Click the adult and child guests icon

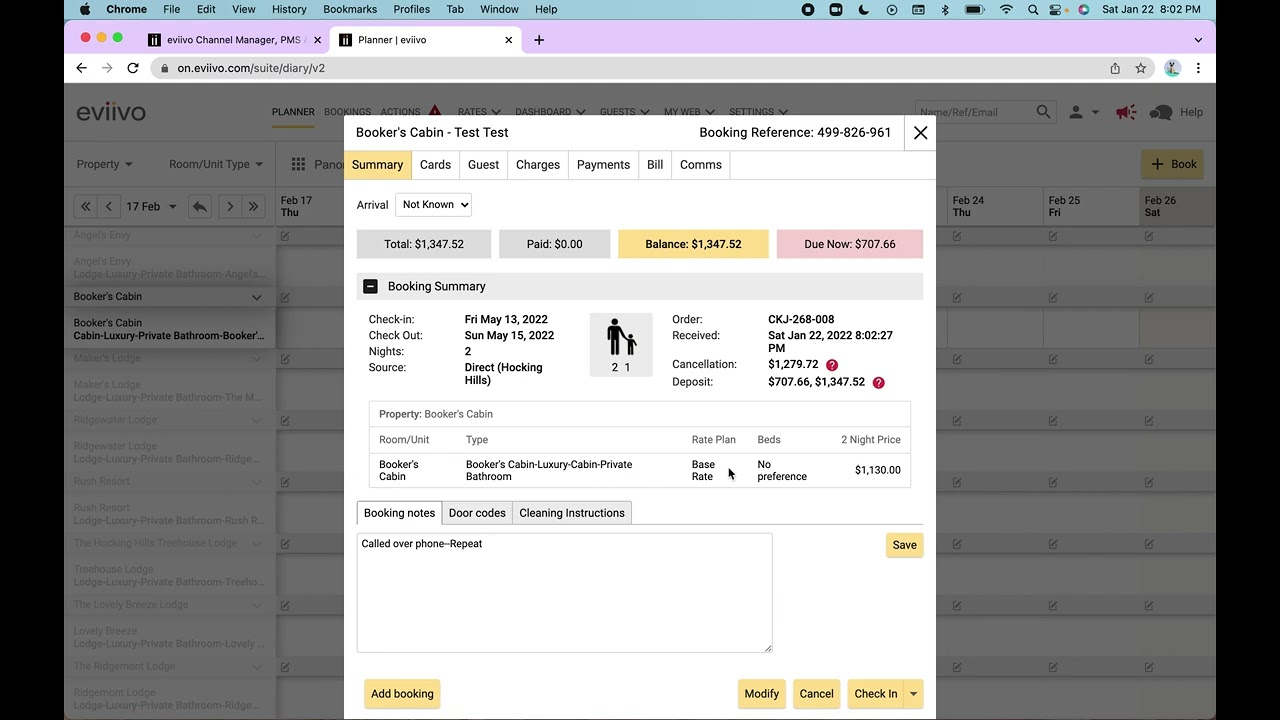click(621, 345)
